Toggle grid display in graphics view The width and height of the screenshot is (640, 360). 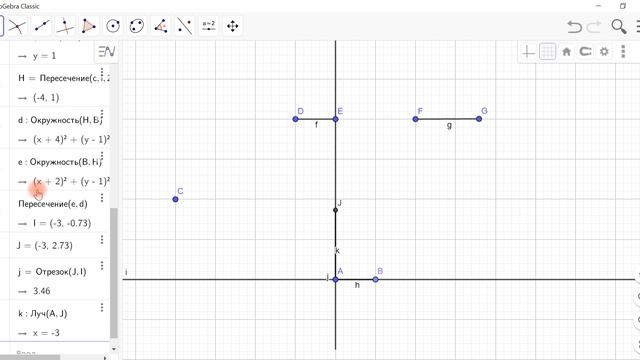(x=547, y=52)
